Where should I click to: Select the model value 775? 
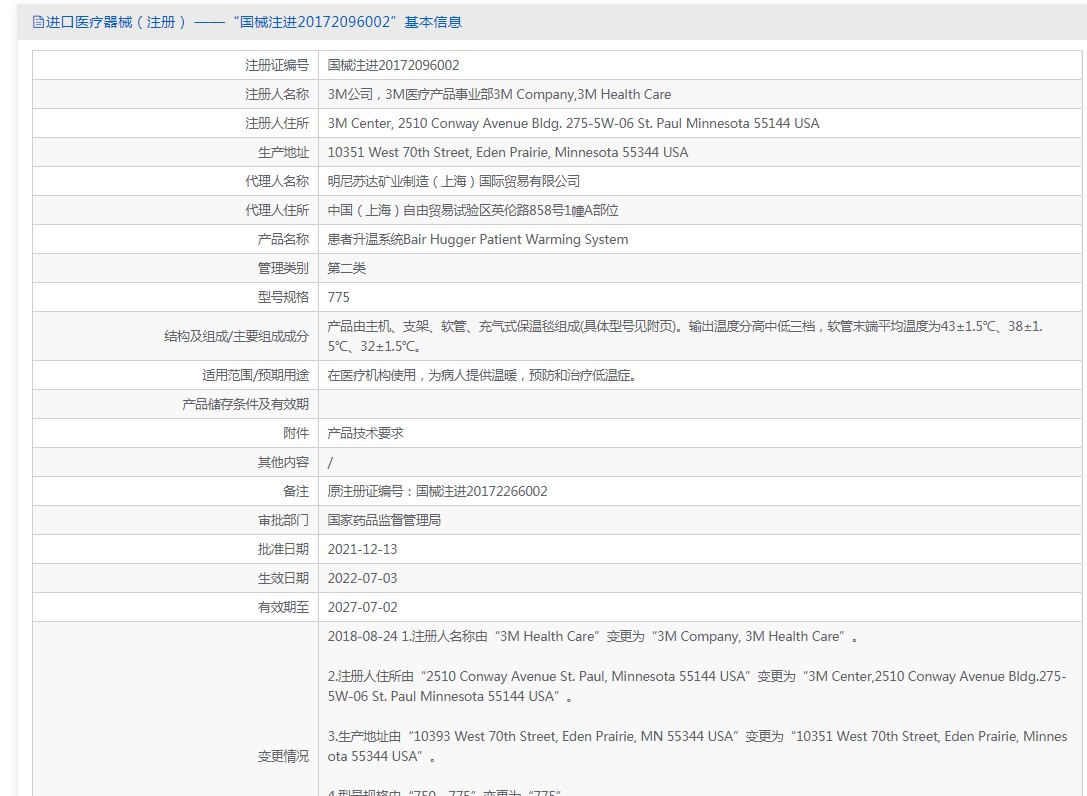tap(338, 297)
